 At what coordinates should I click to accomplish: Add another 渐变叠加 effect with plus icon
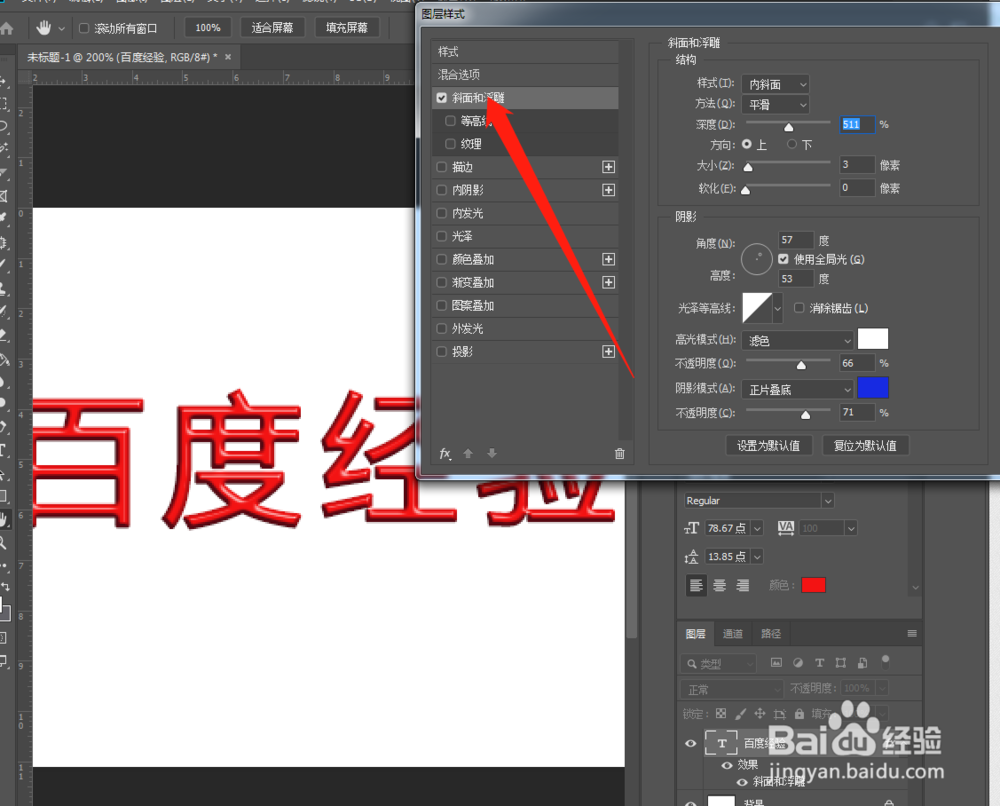[x=608, y=282]
